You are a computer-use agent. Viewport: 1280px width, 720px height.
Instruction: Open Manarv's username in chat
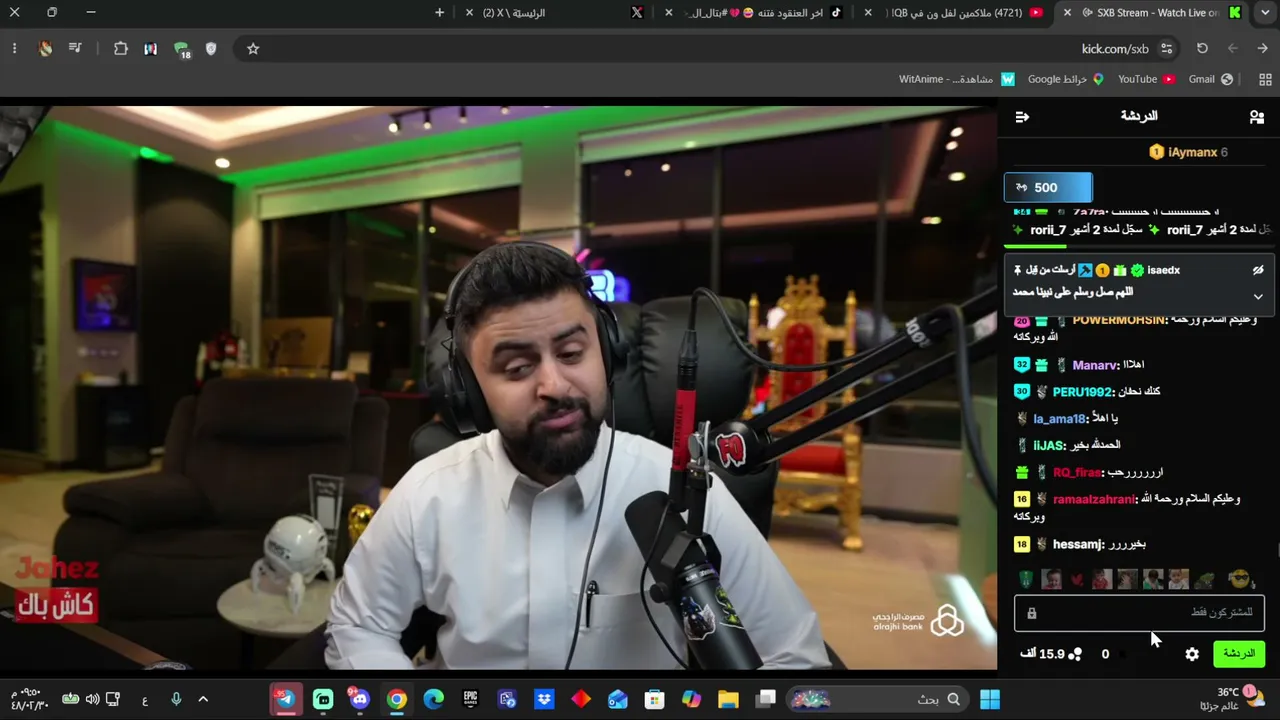coord(1095,365)
